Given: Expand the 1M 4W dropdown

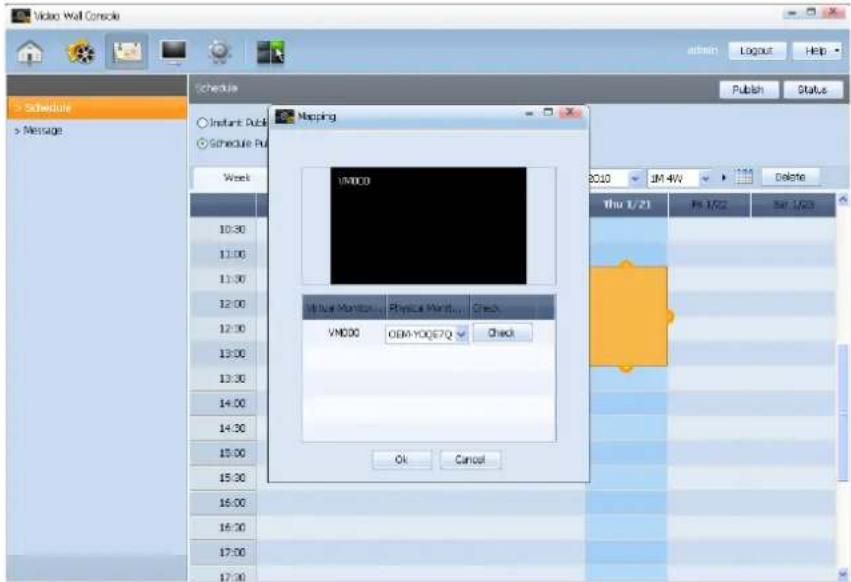Looking at the screenshot, I should (x=704, y=178).
